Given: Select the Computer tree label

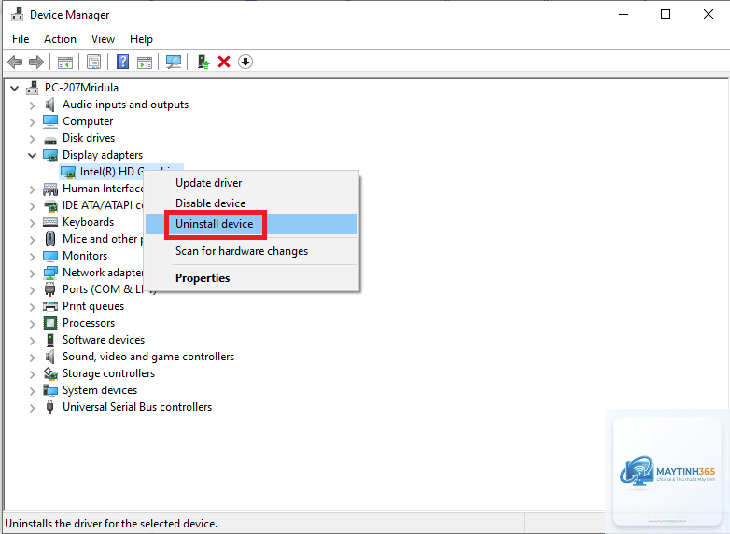Looking at the screenshot, I should tap(88, 121).
